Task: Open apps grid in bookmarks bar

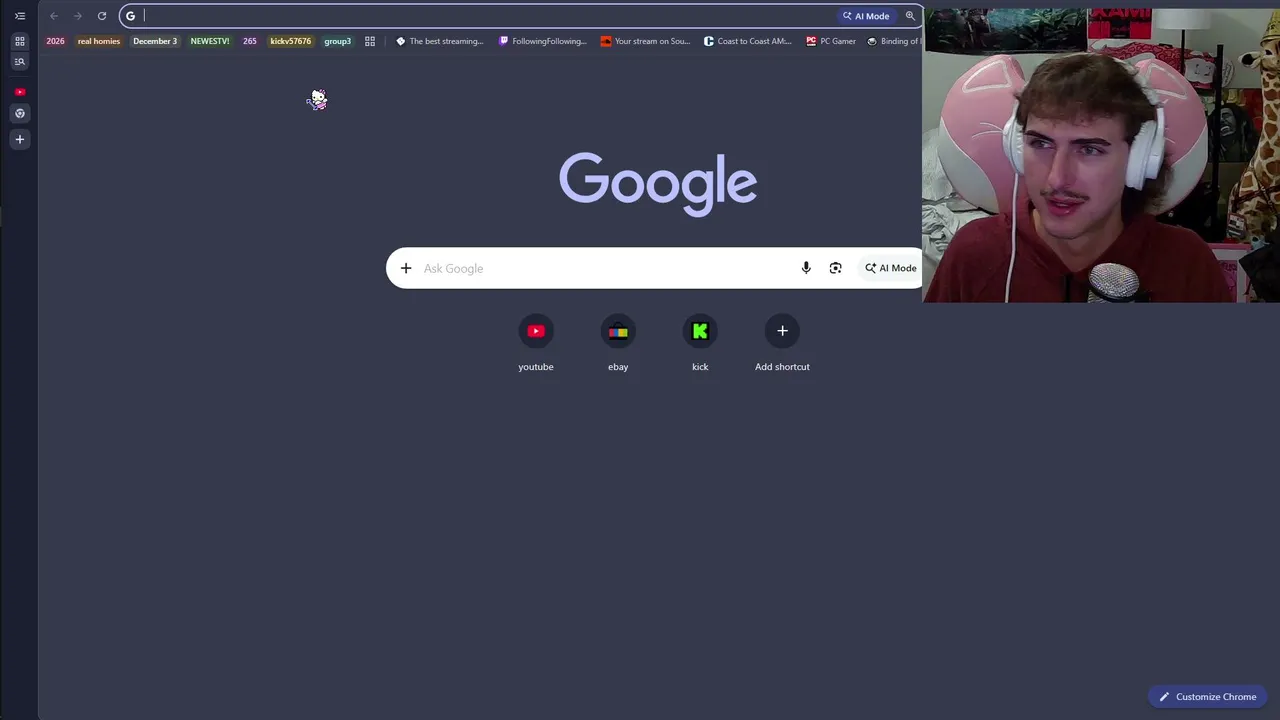Action: coord(370,41)
